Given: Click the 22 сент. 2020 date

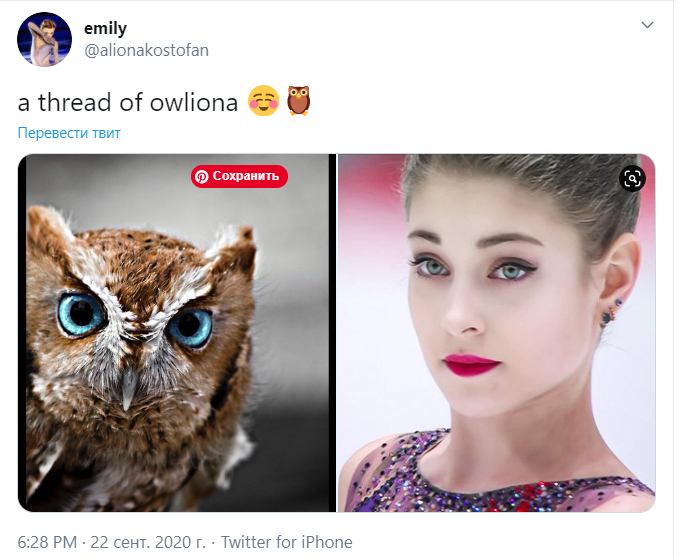Looking at the screenshot, I should (x=148, y=542).
